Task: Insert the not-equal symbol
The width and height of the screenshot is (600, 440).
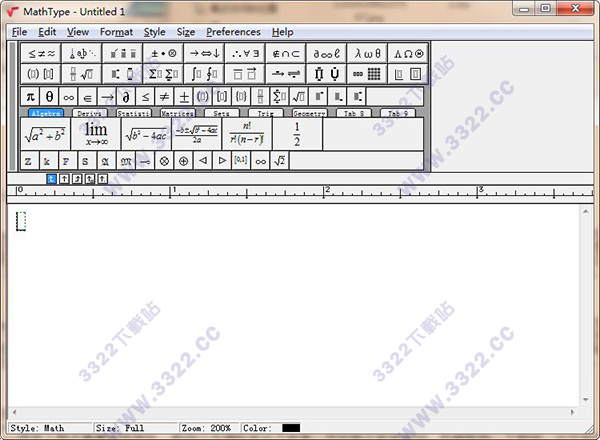Action: click(x=165, y=97)
